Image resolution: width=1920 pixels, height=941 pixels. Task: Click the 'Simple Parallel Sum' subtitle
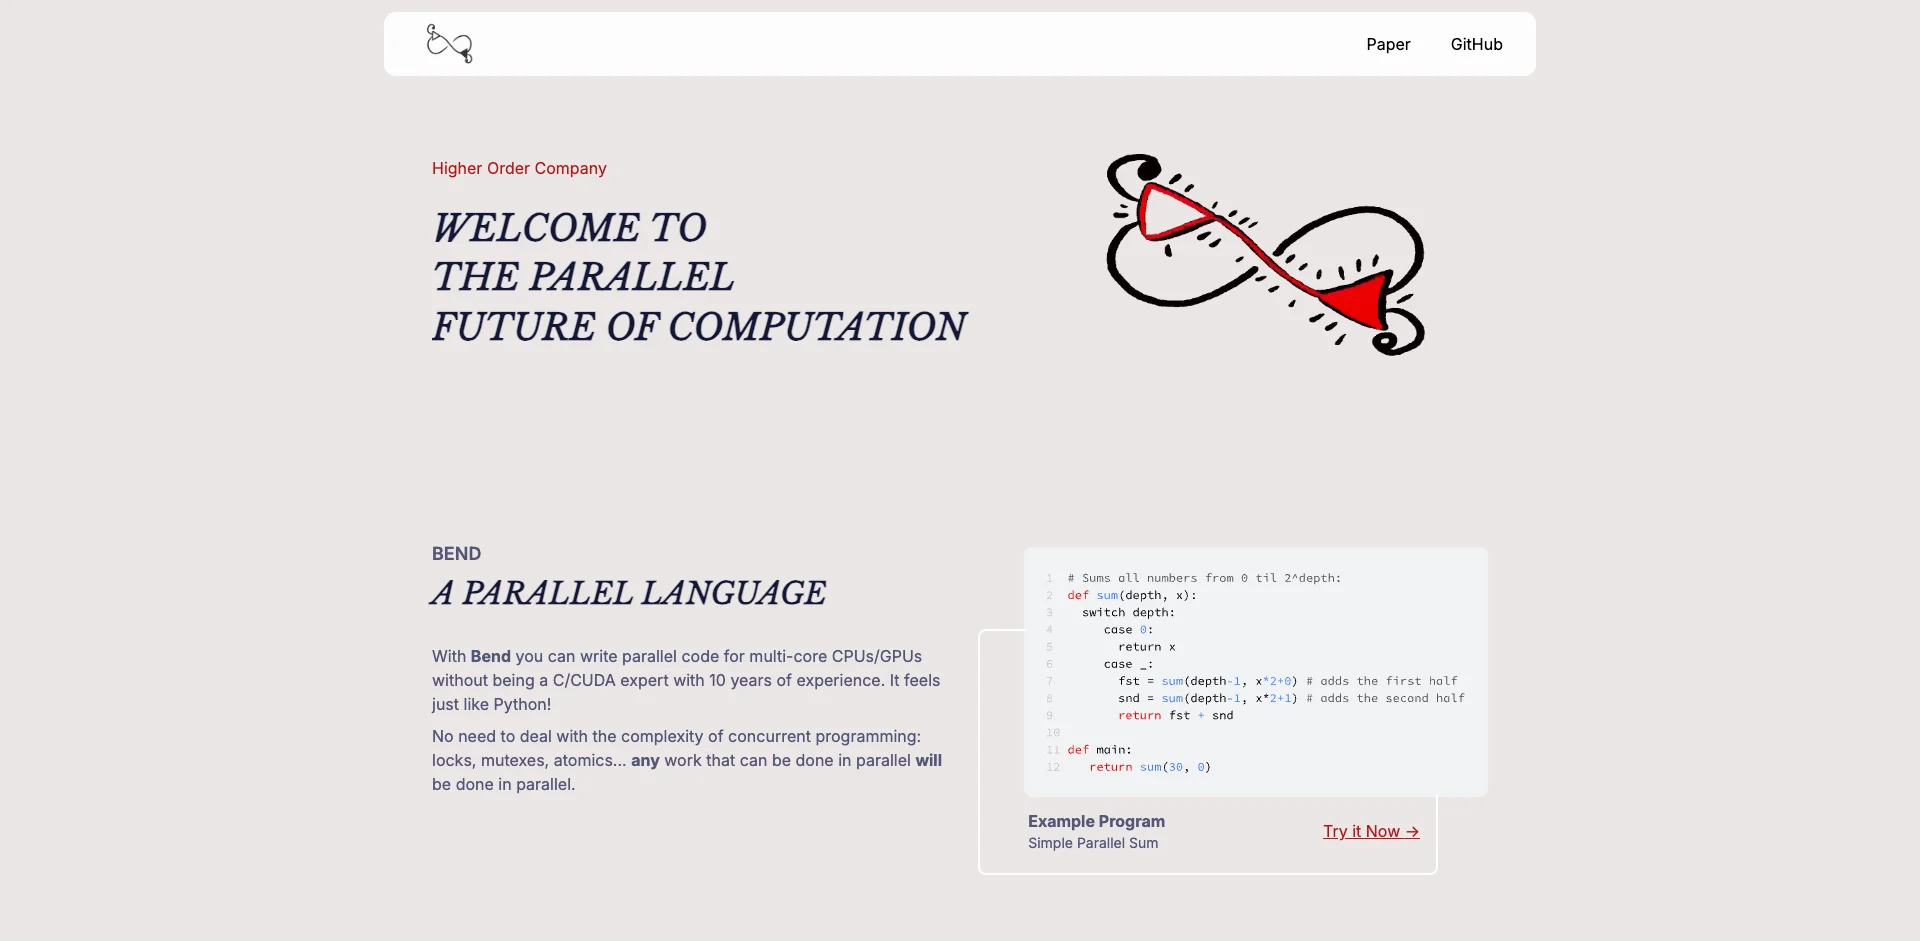coord(1093,843)
